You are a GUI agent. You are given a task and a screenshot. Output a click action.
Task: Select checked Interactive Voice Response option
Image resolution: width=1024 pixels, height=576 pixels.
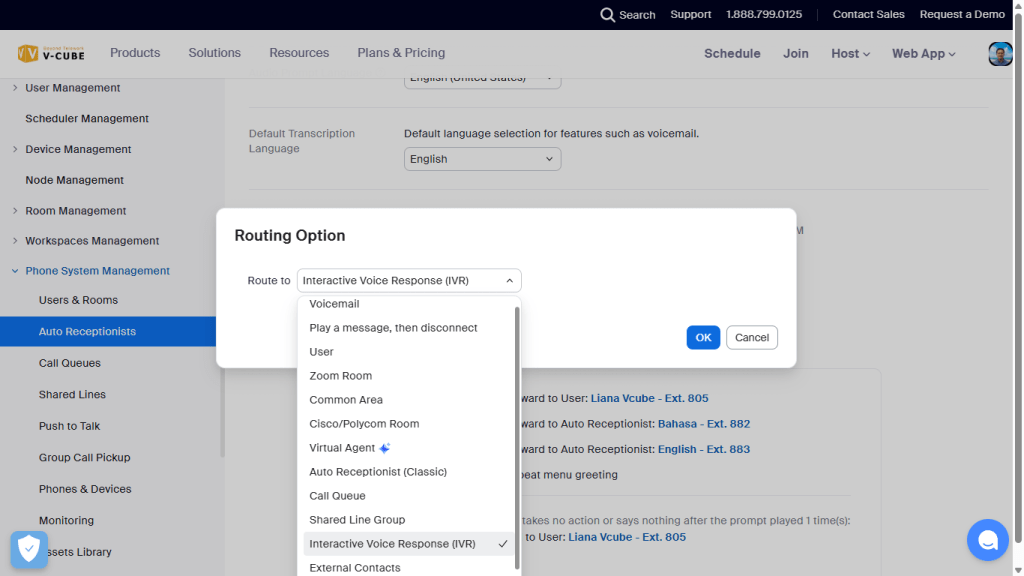click(x=392, y=544)
